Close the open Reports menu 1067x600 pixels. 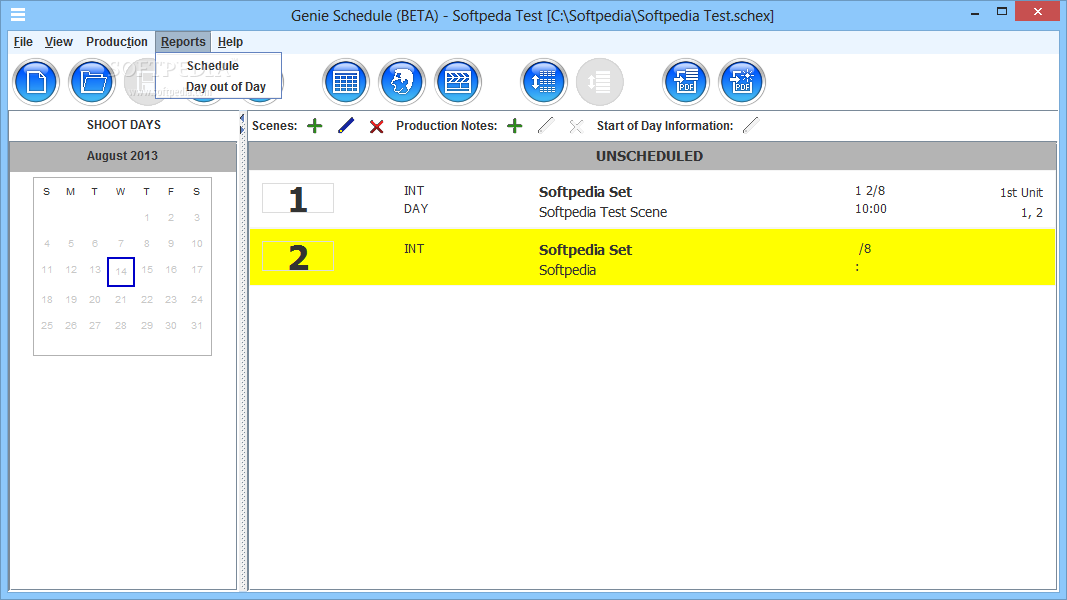183,42
